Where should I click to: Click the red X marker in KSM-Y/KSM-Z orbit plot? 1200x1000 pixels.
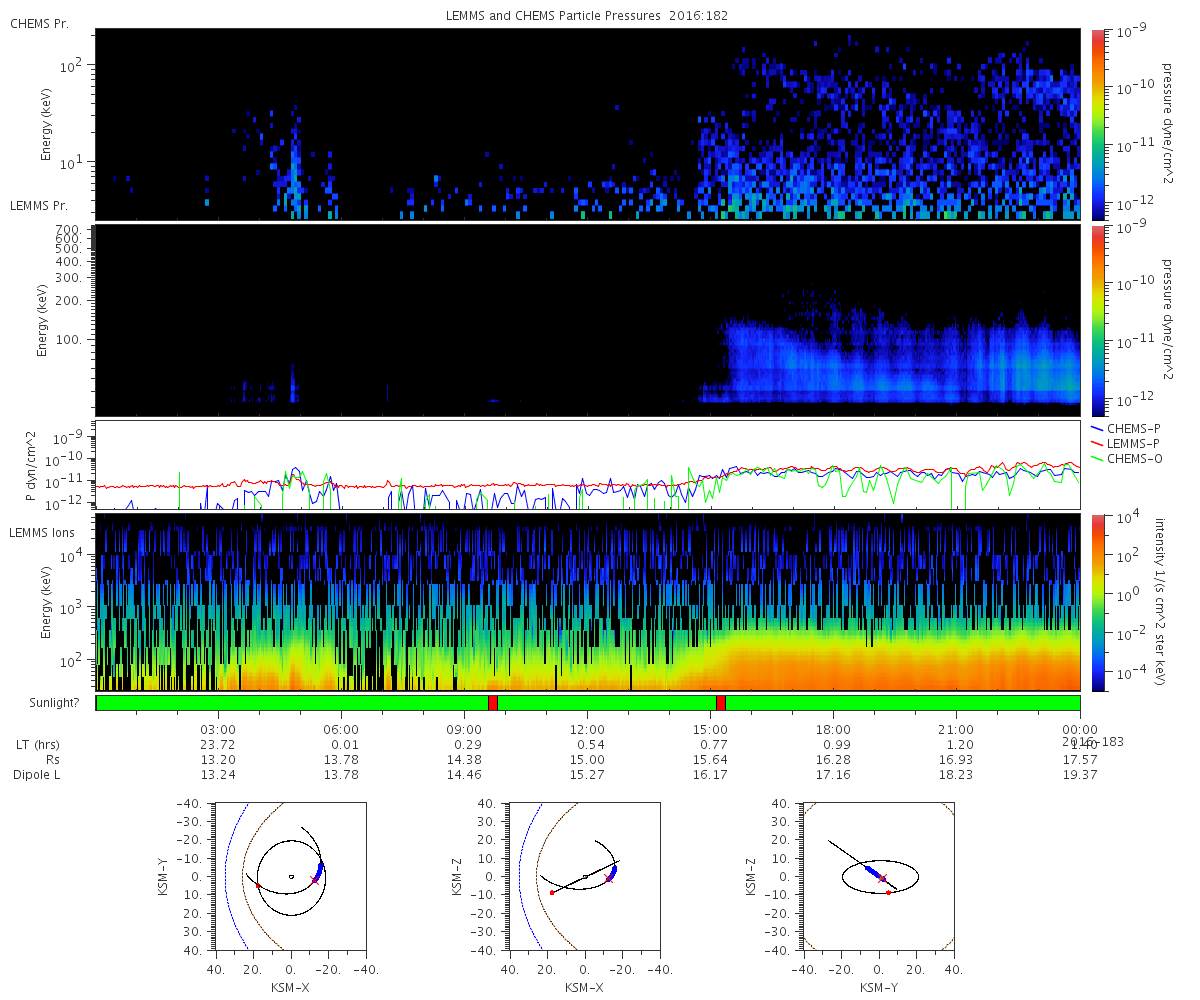pyautogui.click(x=882, y=878)
